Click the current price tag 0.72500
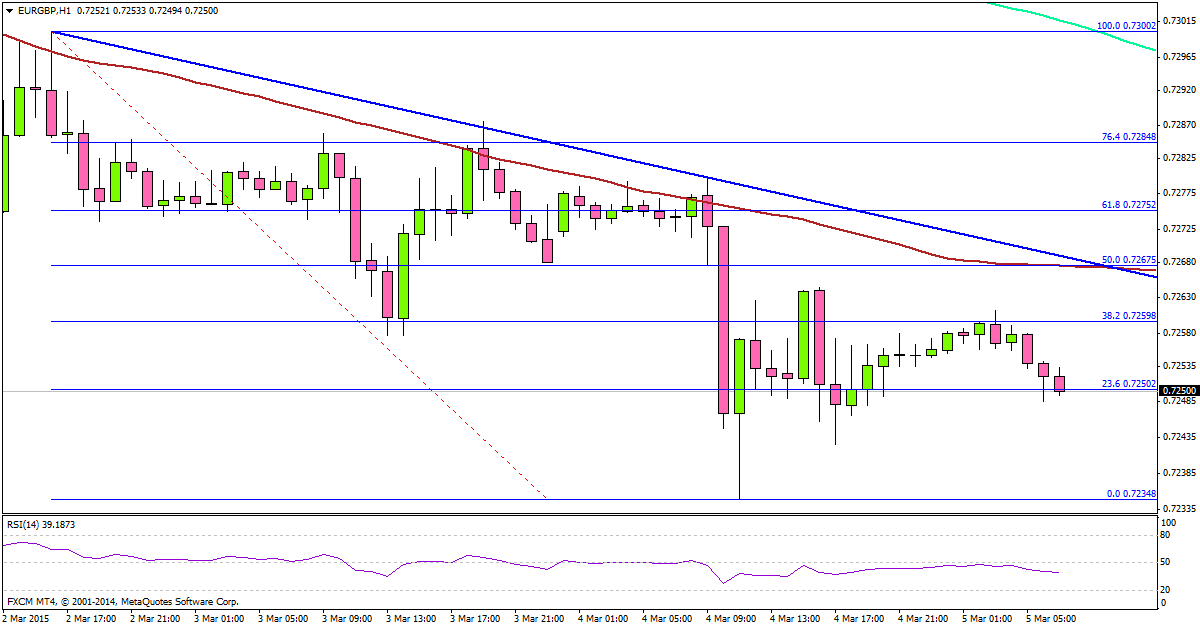 [x=1179, y=390]
